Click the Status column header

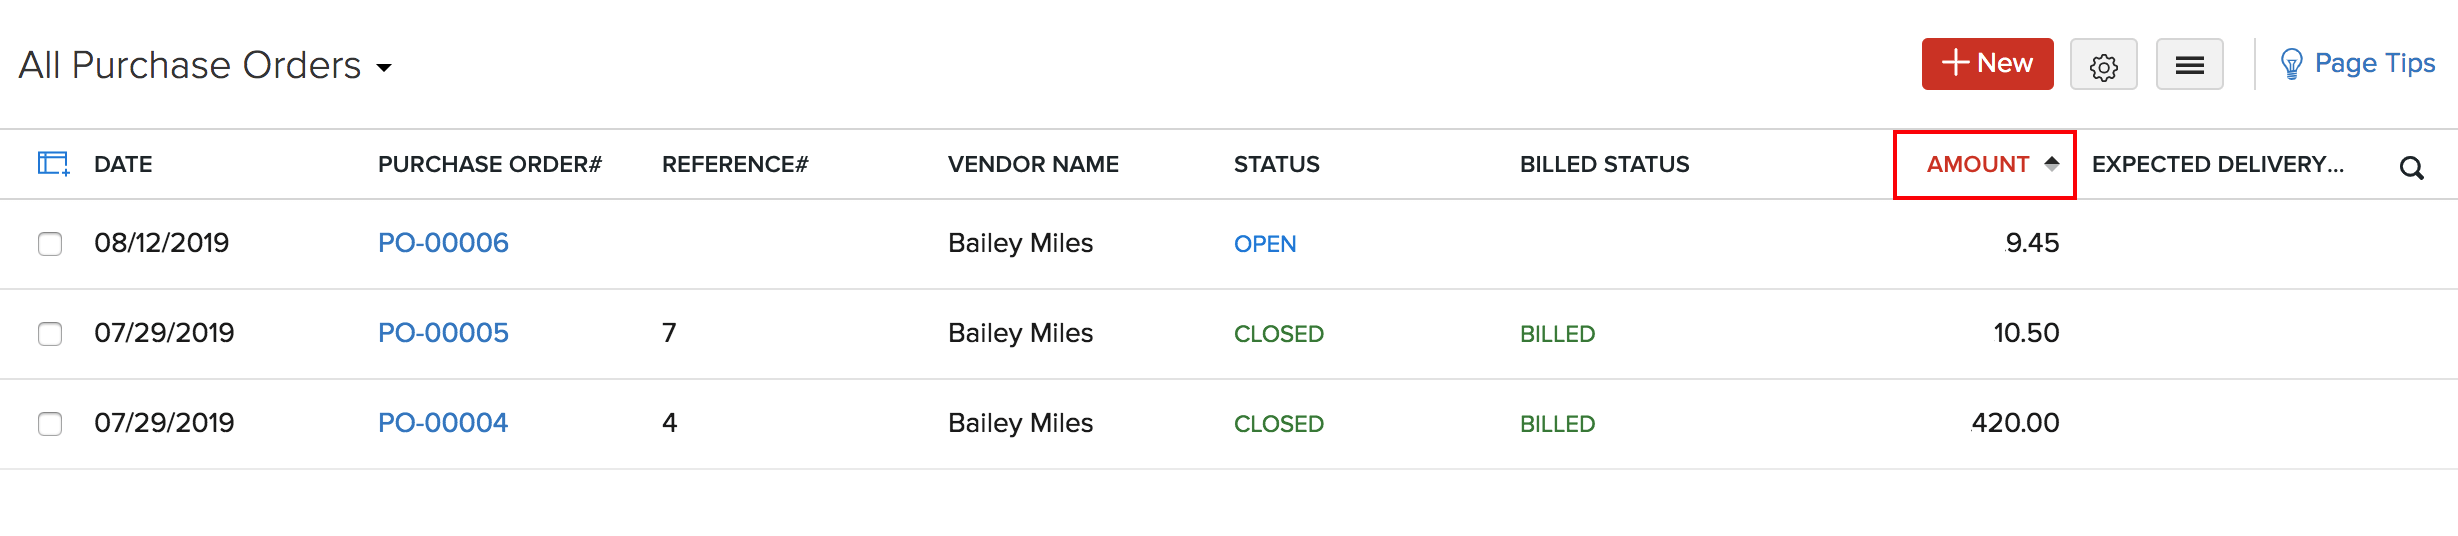coord(1276,164)
